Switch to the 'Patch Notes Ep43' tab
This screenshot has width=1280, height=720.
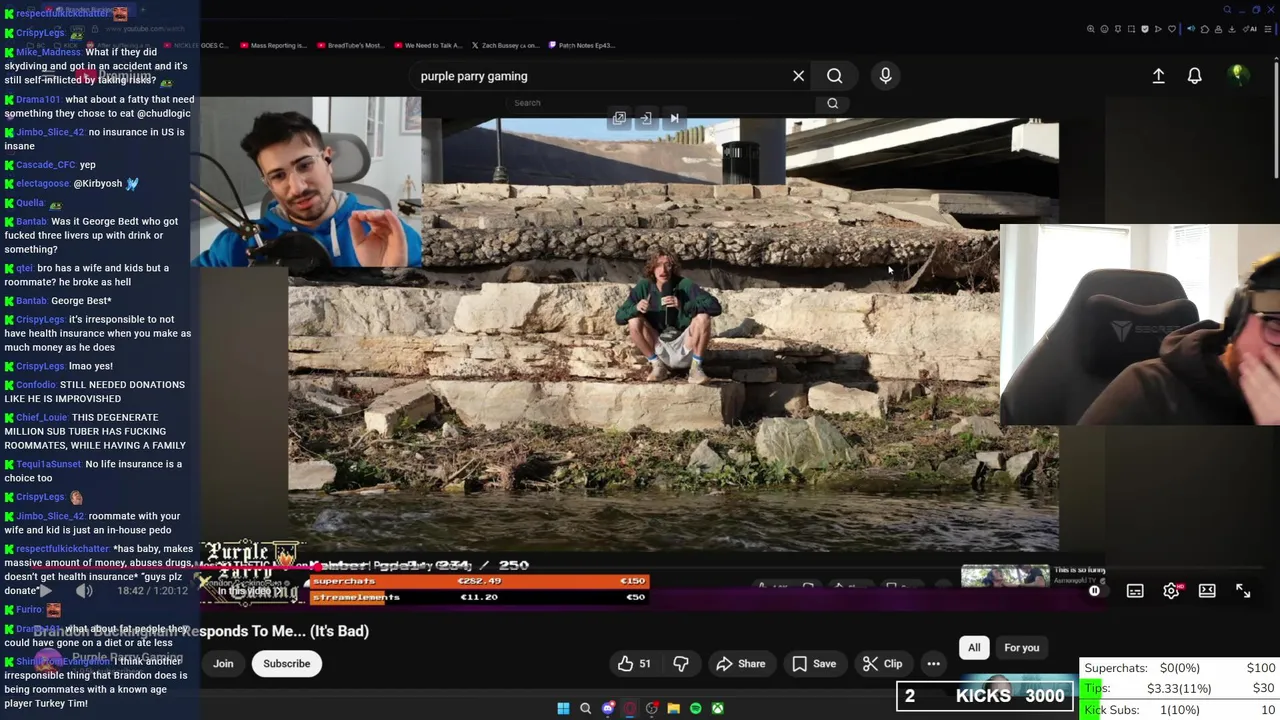582,45
